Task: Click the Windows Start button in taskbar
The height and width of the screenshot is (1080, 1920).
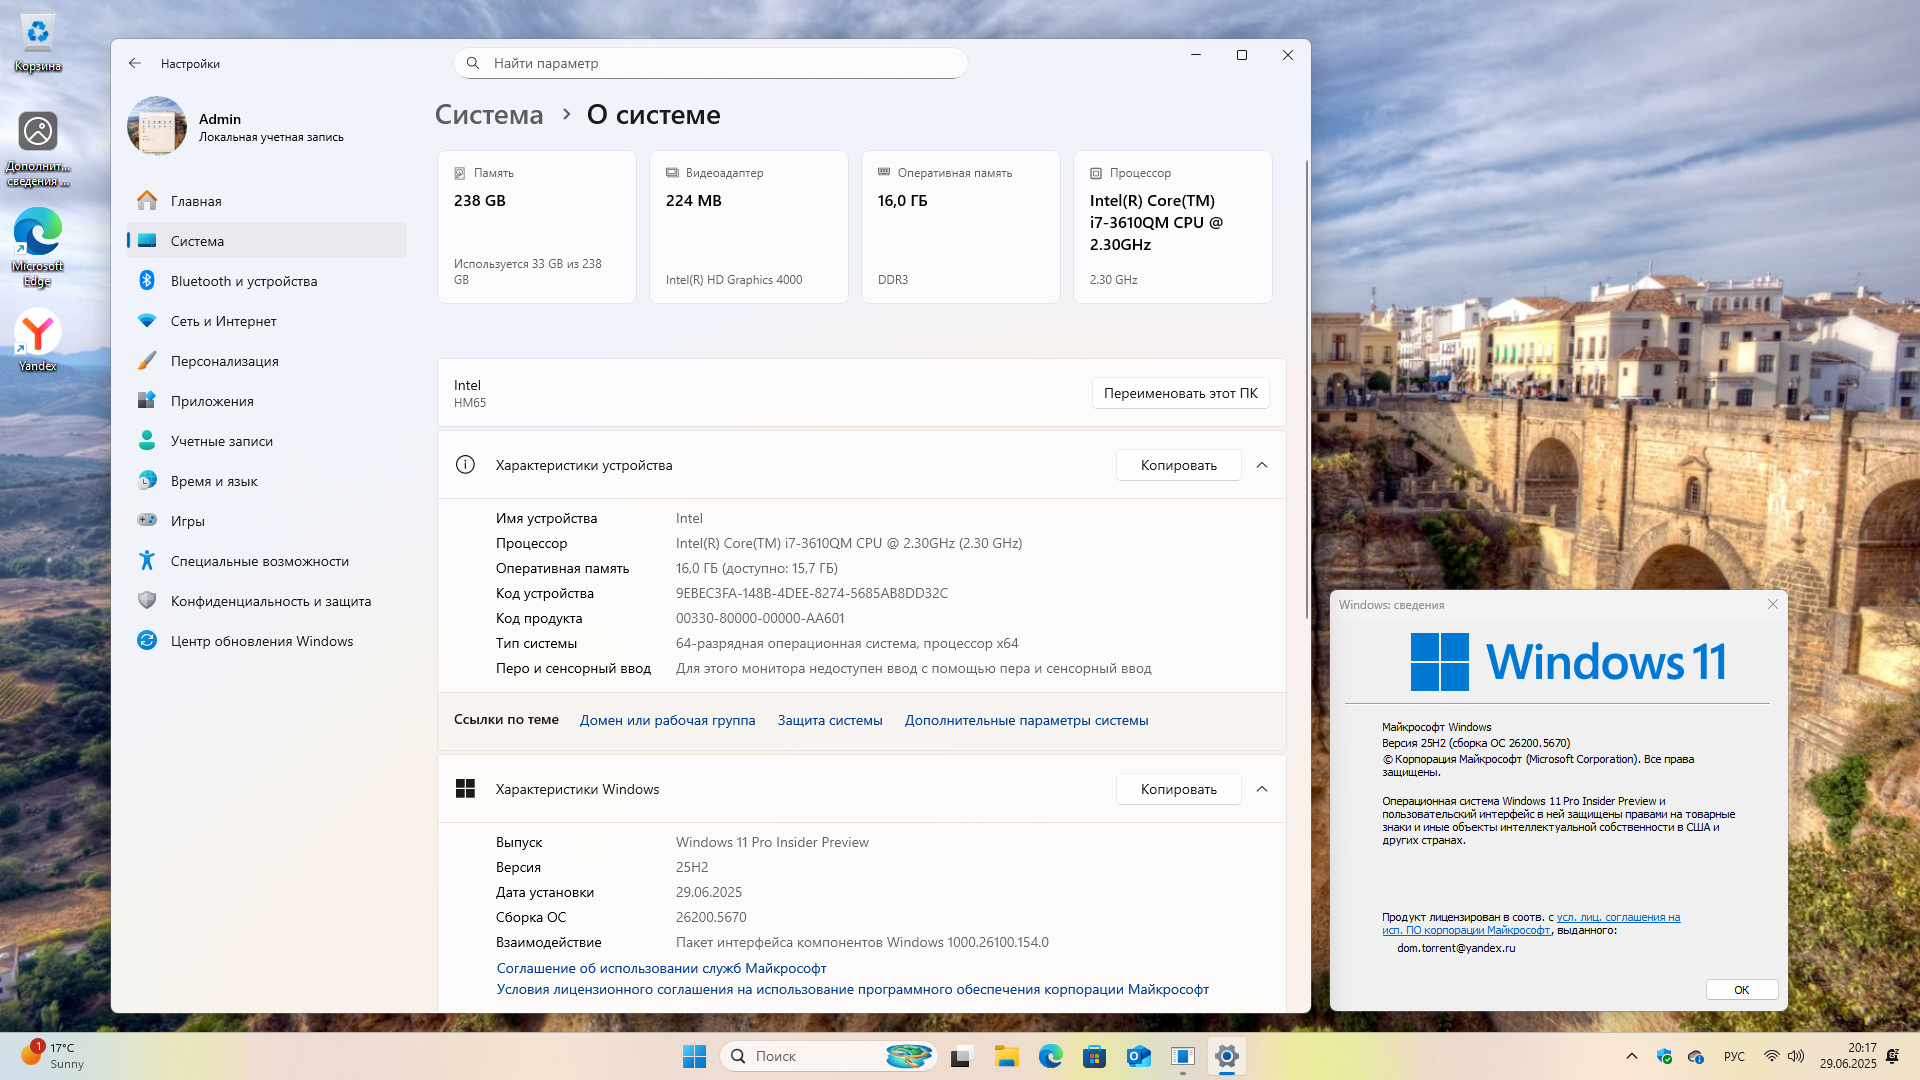Action: click(x=694, y=1056)
